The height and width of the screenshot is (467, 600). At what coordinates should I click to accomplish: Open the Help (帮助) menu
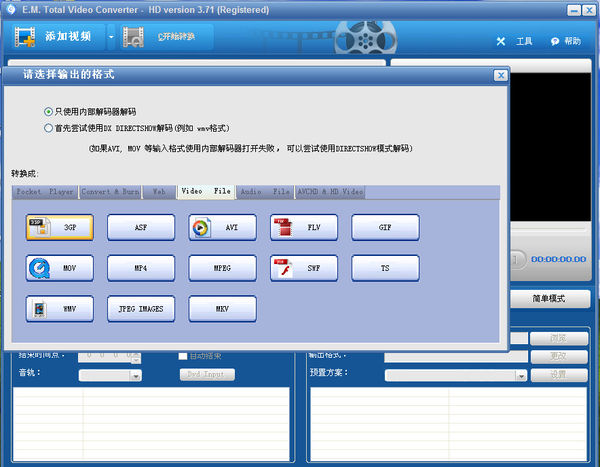[x=572, y=41]
